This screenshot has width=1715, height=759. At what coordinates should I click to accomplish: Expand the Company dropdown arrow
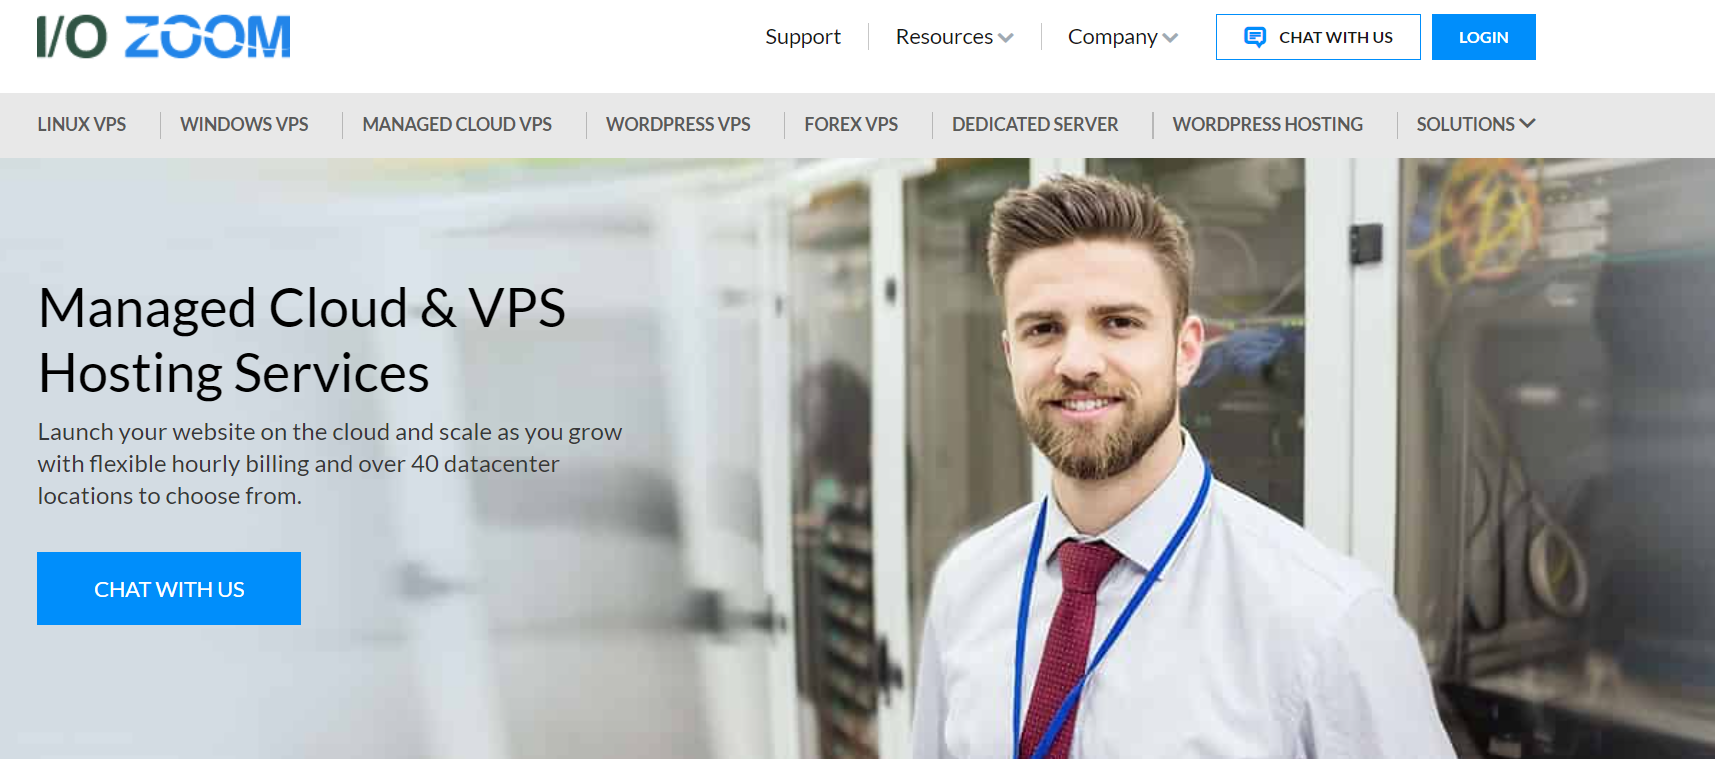click(1170, 38)
